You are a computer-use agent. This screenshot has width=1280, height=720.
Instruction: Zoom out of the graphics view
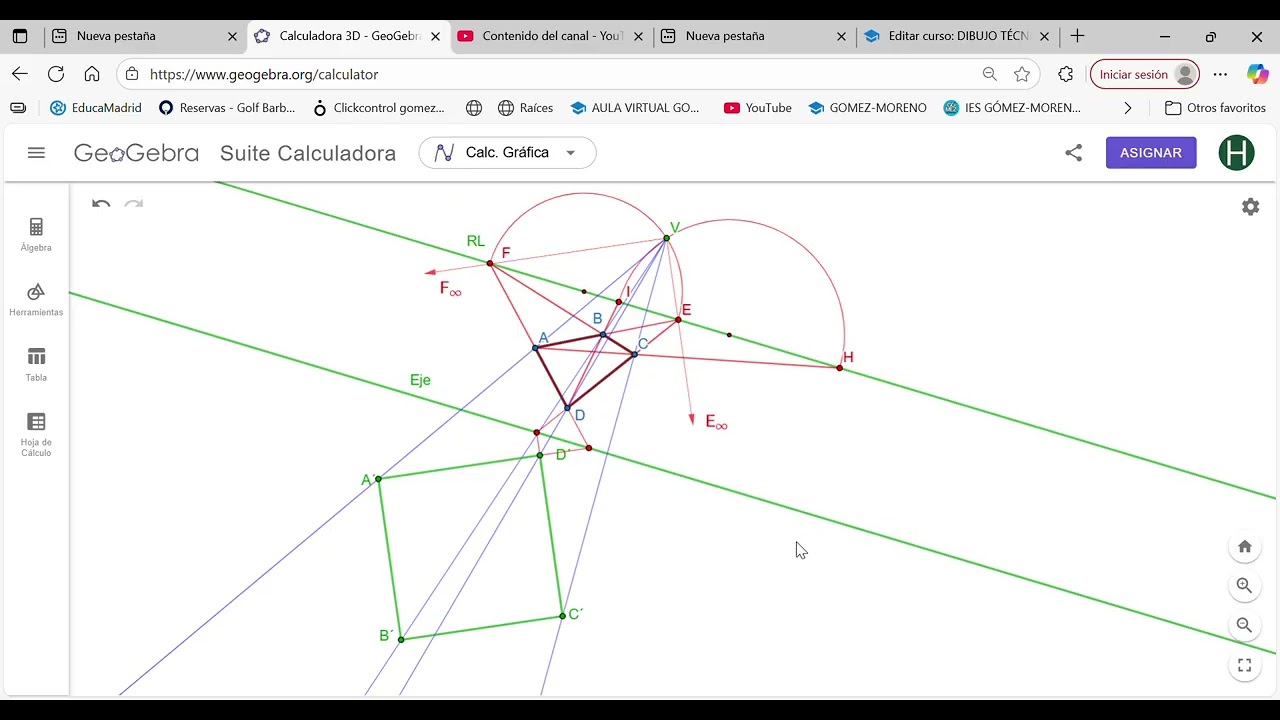coord(1245,625)
